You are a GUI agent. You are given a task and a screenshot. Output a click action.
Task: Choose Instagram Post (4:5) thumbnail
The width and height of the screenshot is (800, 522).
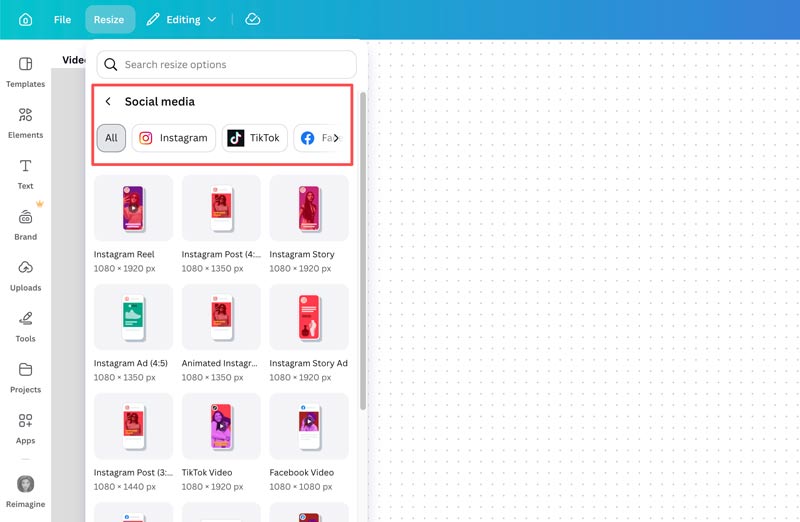(221, 208)
